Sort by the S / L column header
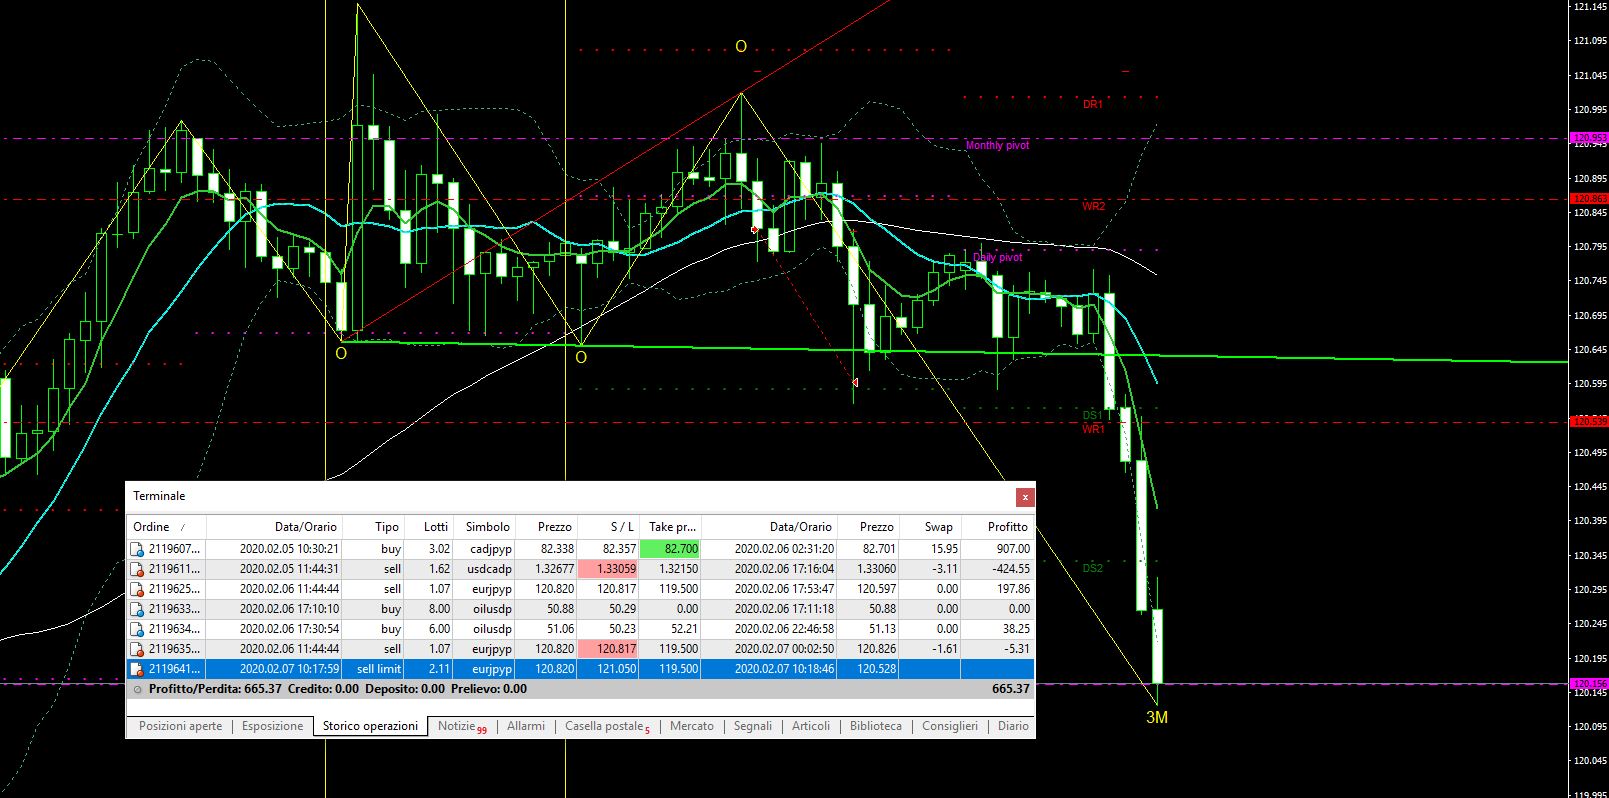 point(608,527)
